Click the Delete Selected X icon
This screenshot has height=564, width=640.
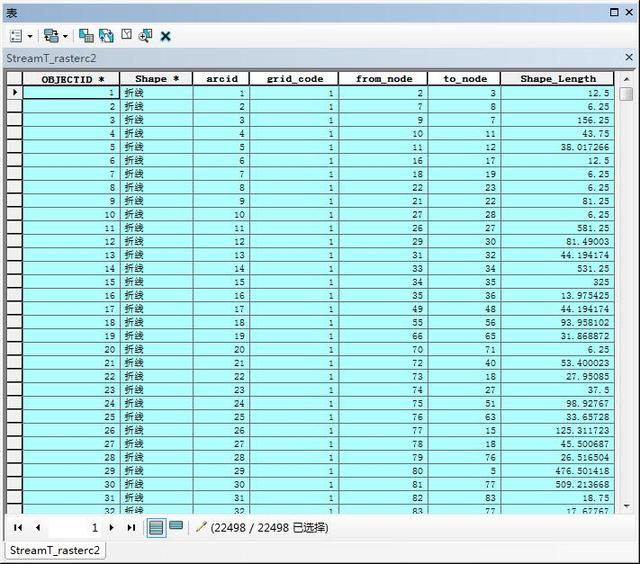pyautogui.click(x=165, y=36)
